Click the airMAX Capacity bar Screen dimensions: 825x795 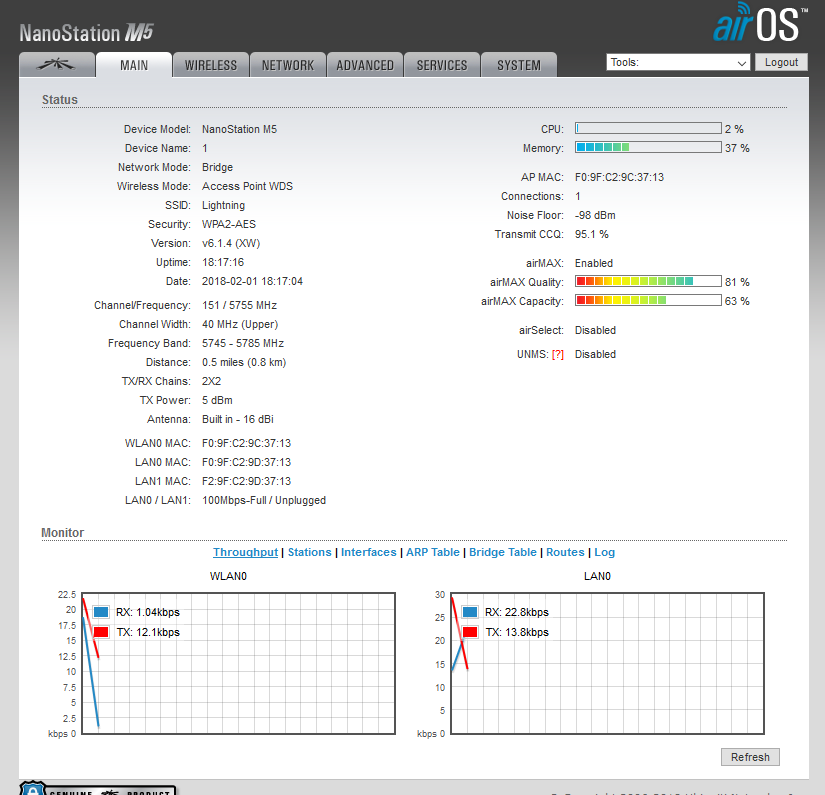[x=648, y=300]
